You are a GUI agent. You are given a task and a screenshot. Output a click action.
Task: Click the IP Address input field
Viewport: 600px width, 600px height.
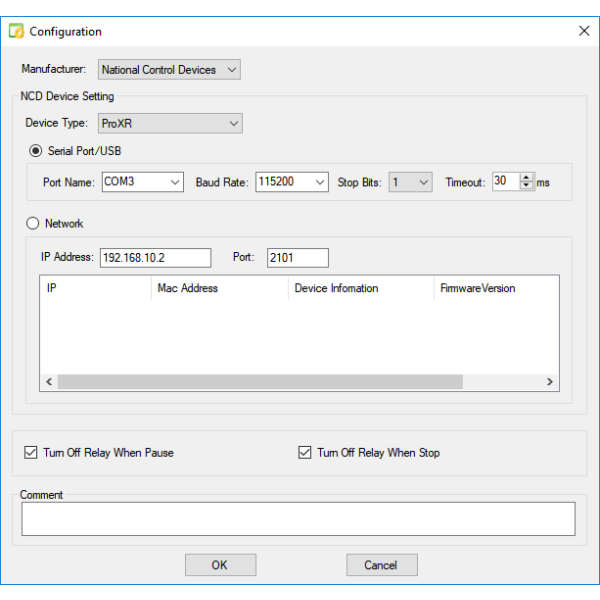click(155, 258)
